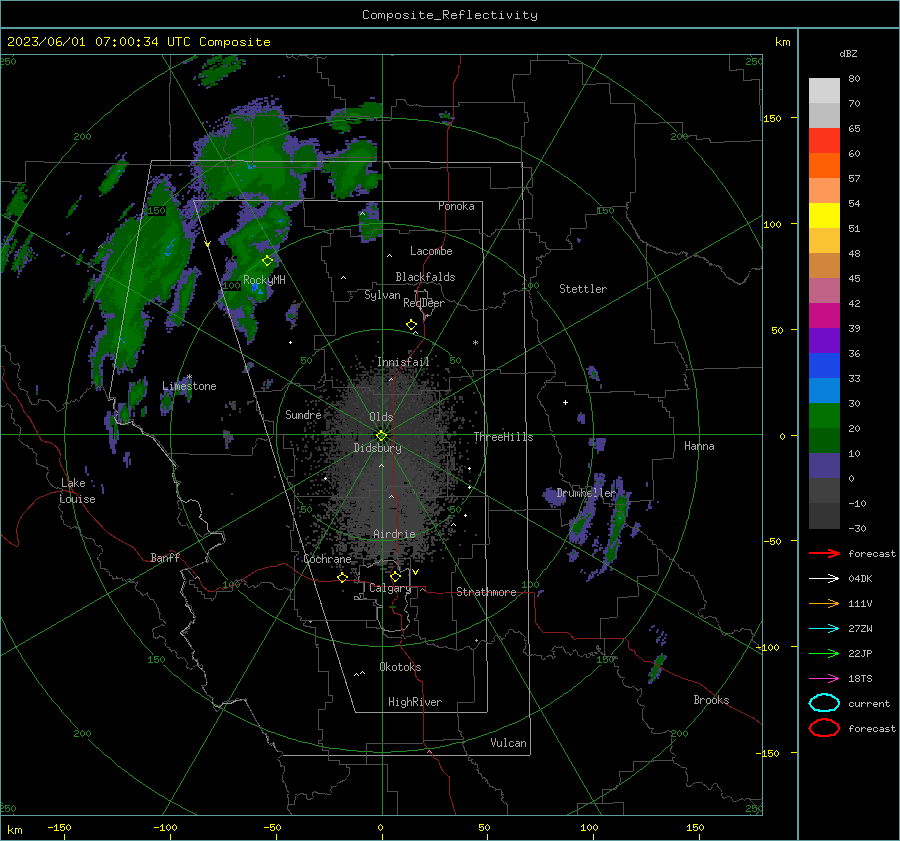Select the bright yellow 54-51 dBZ swatch
This screenshot has width=900, height=841.
[x=824, y=216]
